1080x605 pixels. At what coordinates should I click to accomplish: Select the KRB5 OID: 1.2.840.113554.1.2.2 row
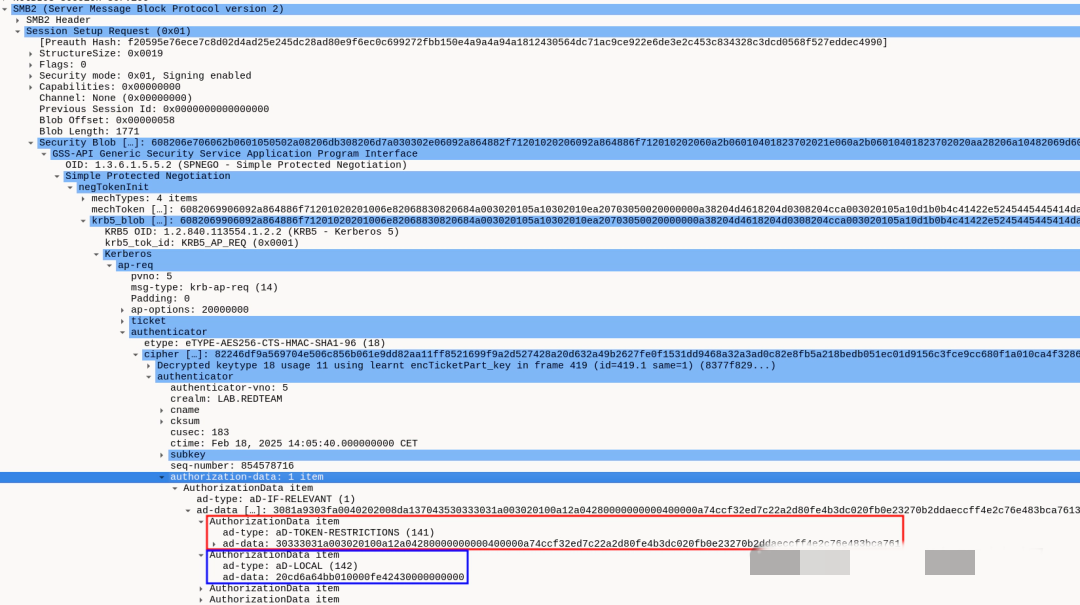252,232
